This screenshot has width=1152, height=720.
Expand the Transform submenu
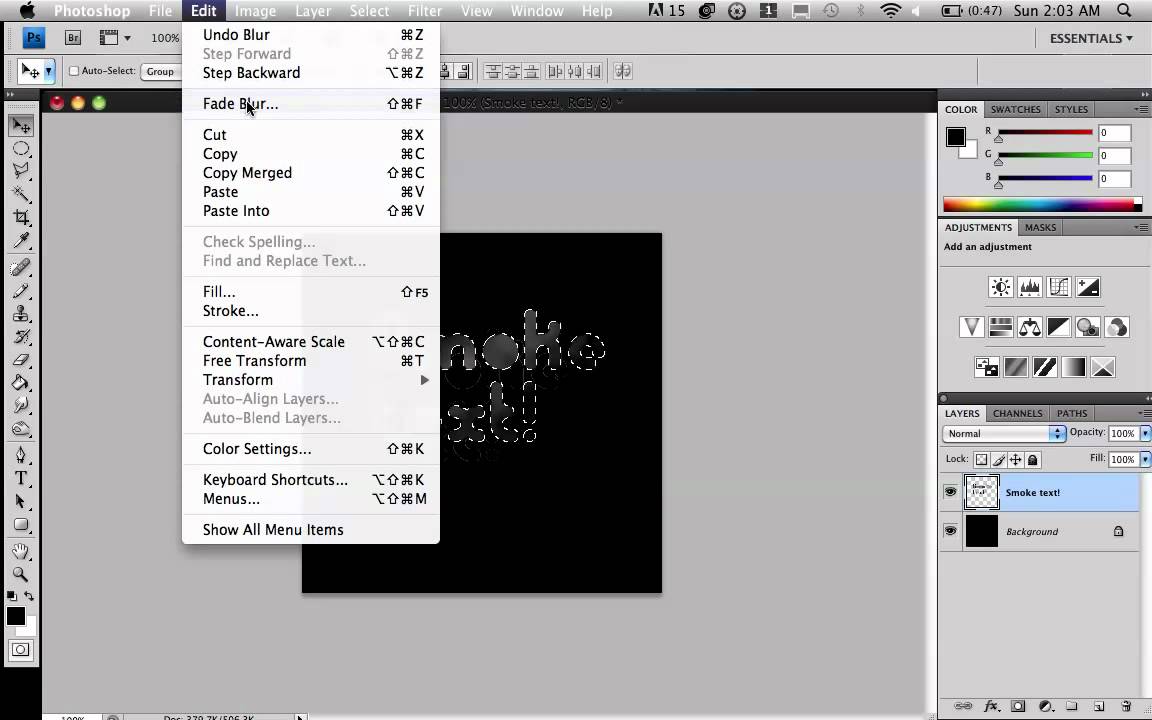tap(310, 380)
